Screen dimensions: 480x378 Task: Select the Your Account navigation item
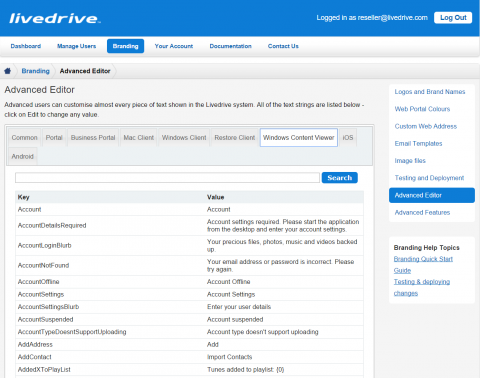[x=174, y=46]
